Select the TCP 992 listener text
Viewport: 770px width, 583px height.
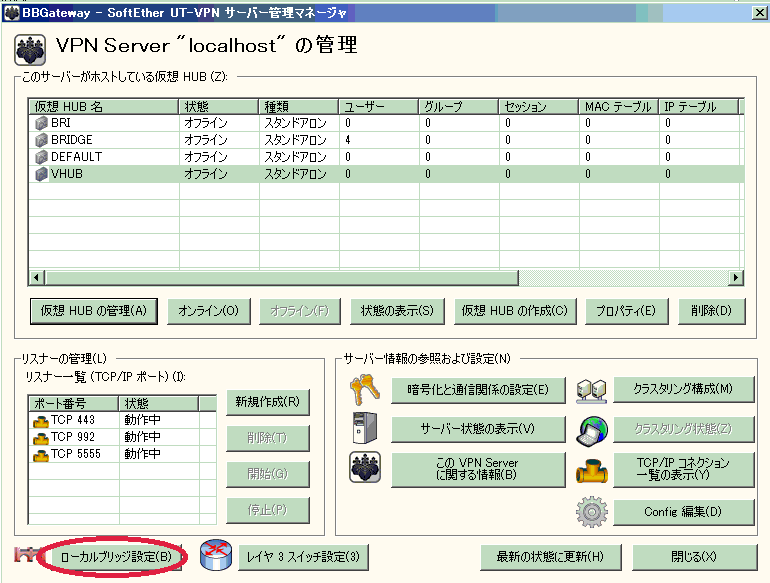click(73, 437)
